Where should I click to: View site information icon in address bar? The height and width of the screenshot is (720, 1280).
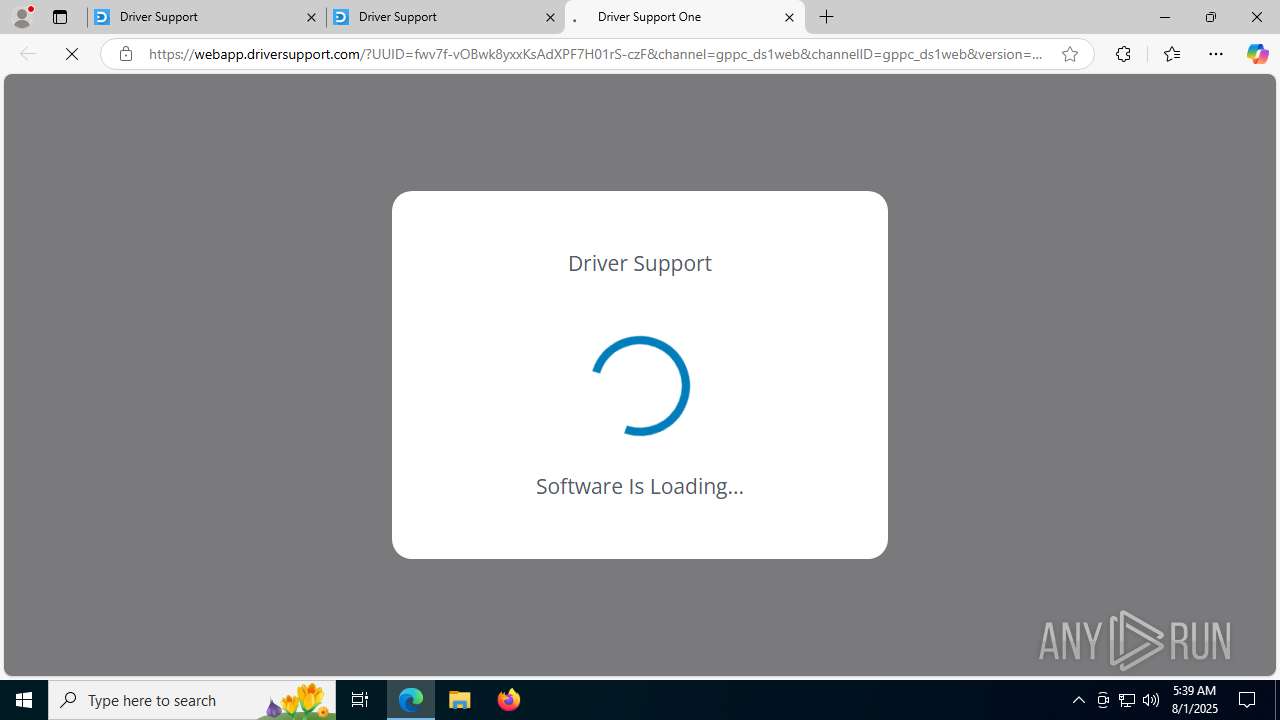pyautogui.click(x=126, y=54)
